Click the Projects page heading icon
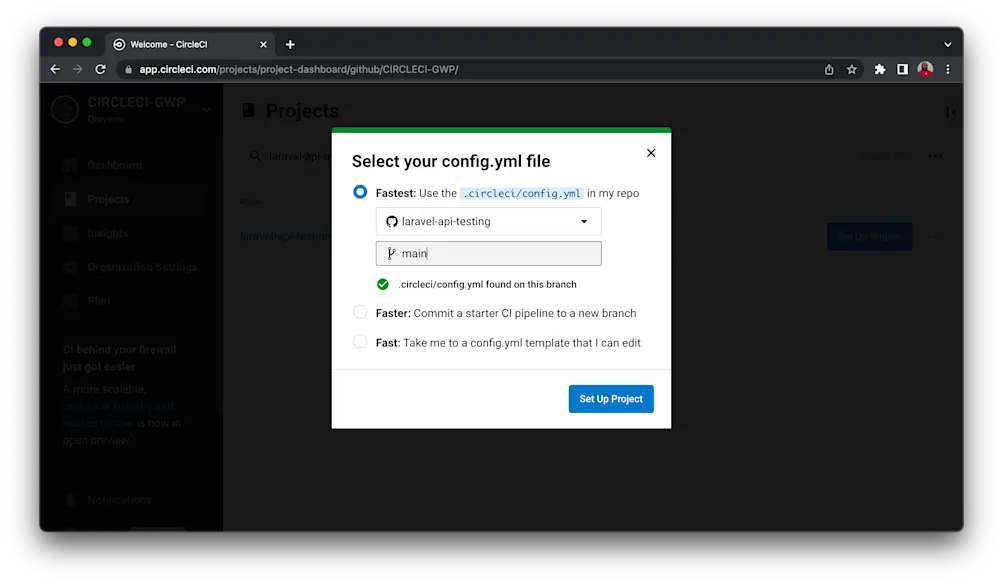Viewport: 1003px width, 584px height. pyautogui.click(x=249, y=111)
